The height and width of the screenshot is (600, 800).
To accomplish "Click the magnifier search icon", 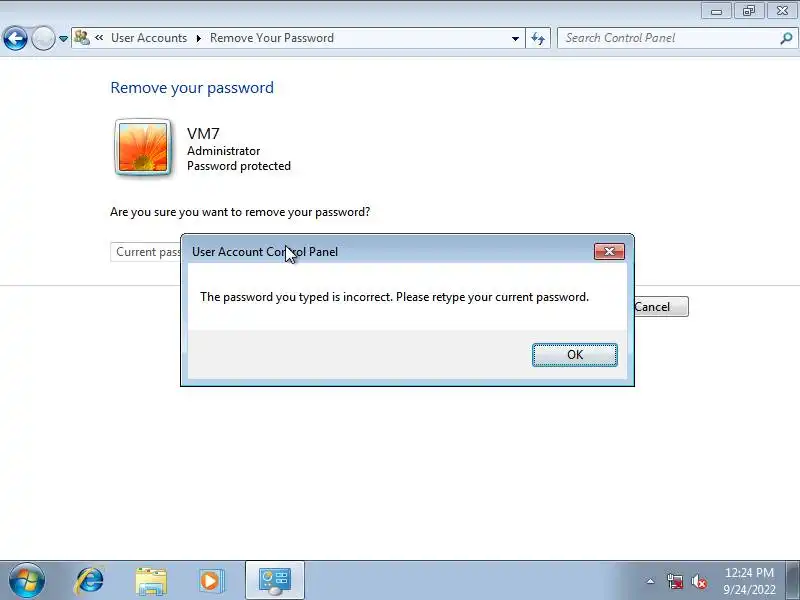I will coord(786,38).
